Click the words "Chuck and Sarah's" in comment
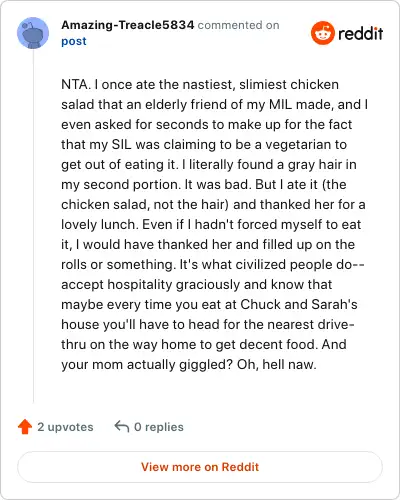 [x=299, y=304]
